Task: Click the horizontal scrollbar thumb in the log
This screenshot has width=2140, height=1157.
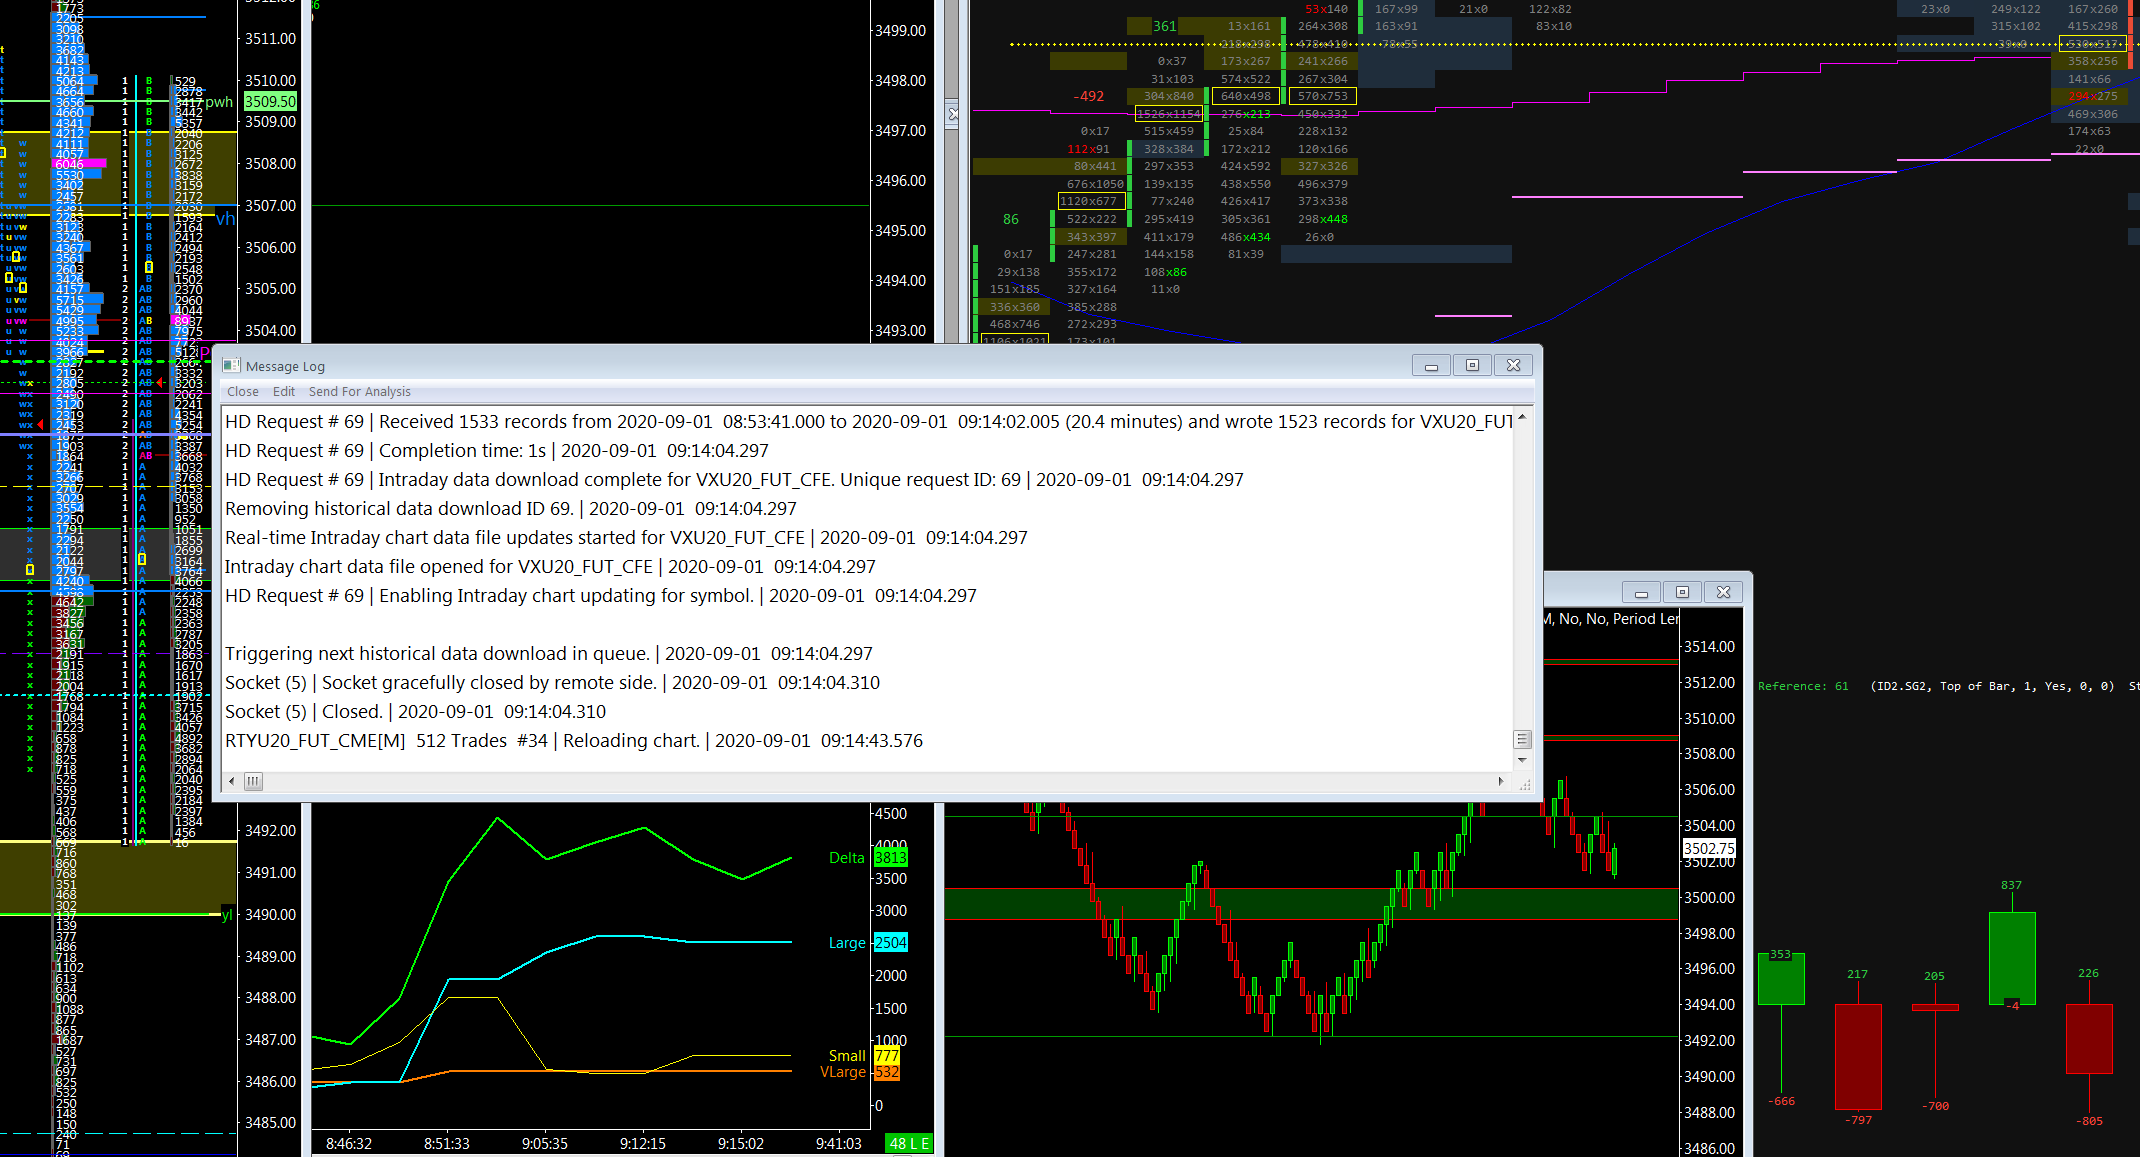Action: click(x=254, y=782)
